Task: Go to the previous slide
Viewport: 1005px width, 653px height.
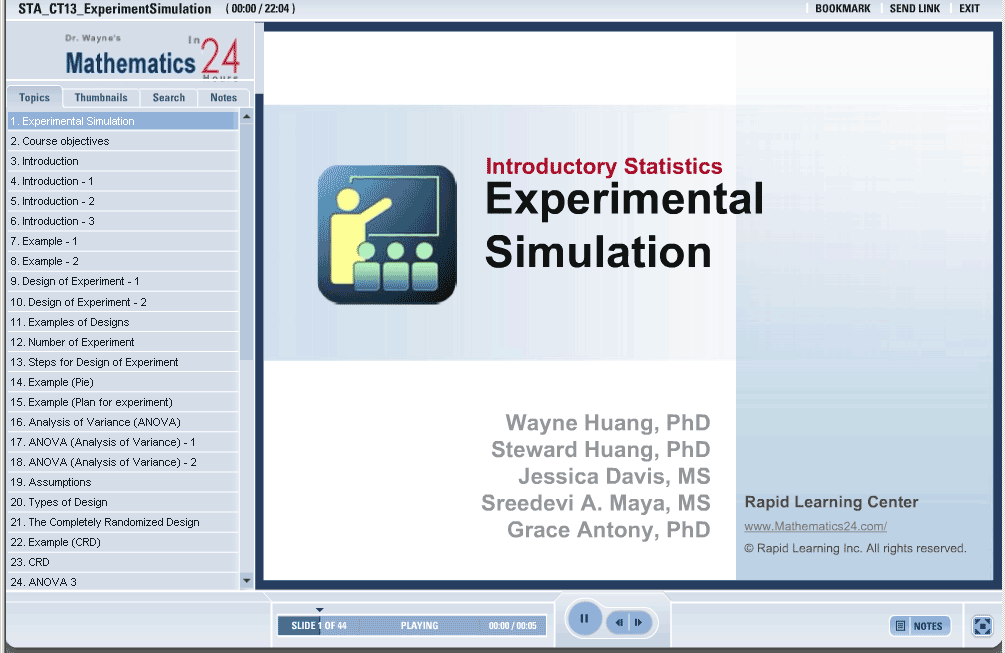Action: click(x=619, y=623)
